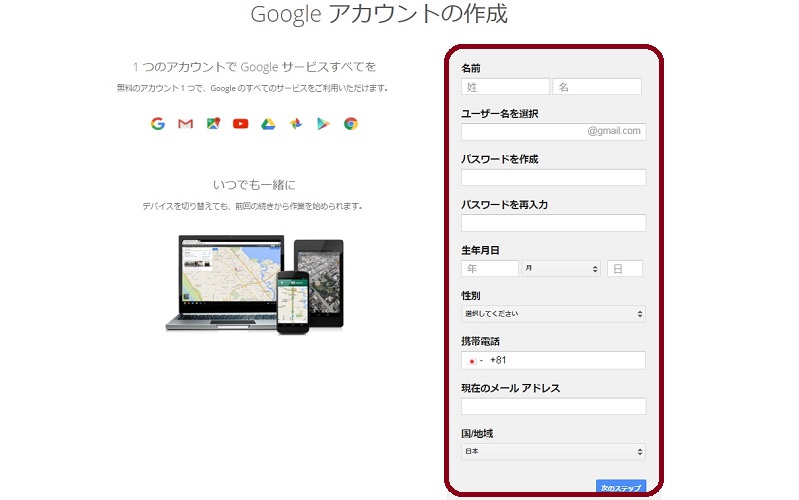Click the いつでも一緒に heading text
Viewport: 799px width, 500px height.
tap(254, 185)
